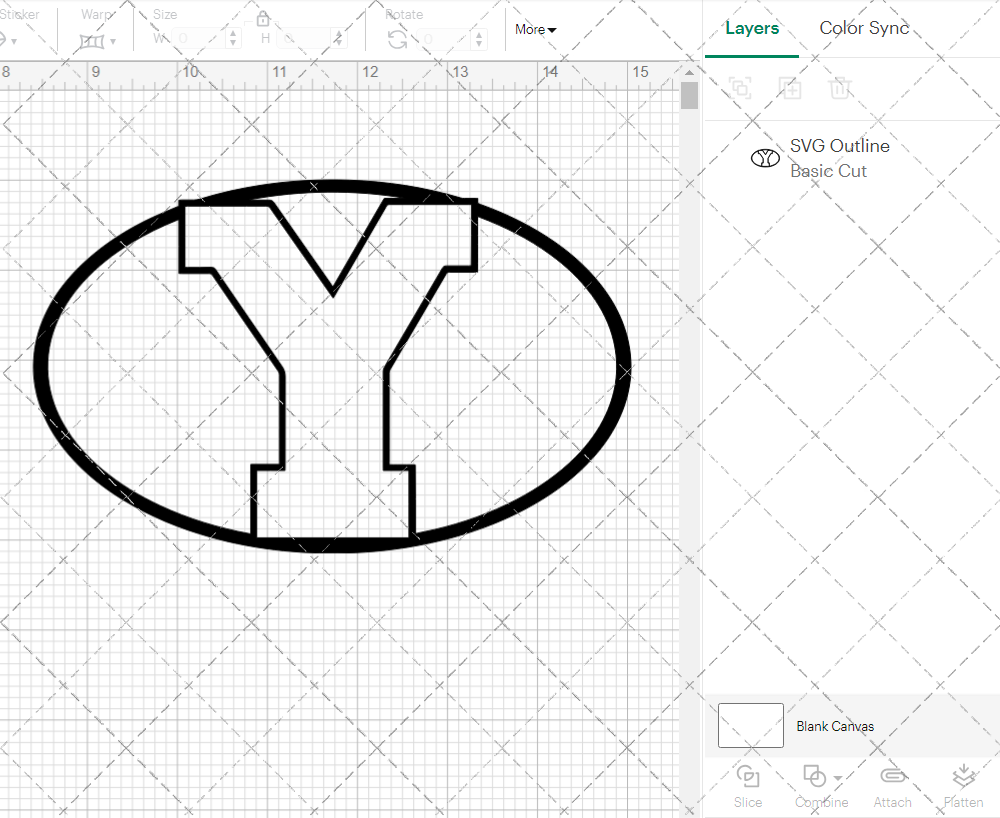Select the Attach tool
Viewport: 1000px width, 818px height.
click(x=893, y=785)
